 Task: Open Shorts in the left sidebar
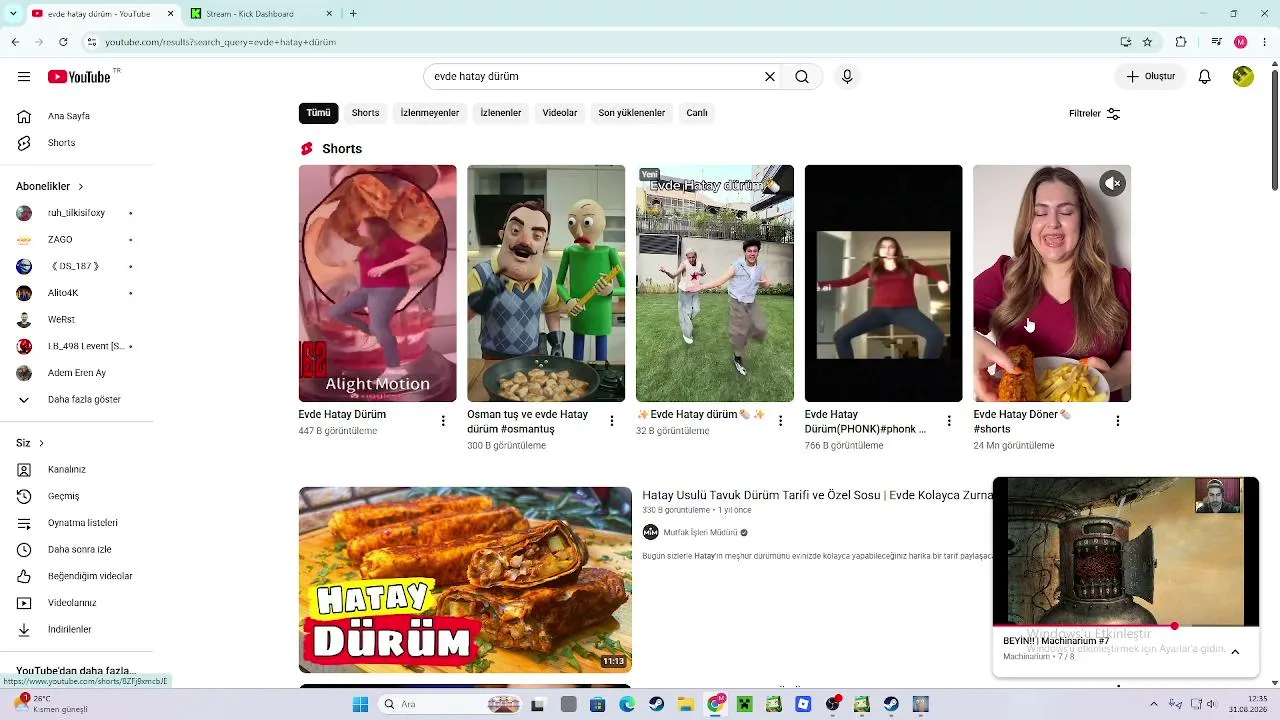coord(78,143)
